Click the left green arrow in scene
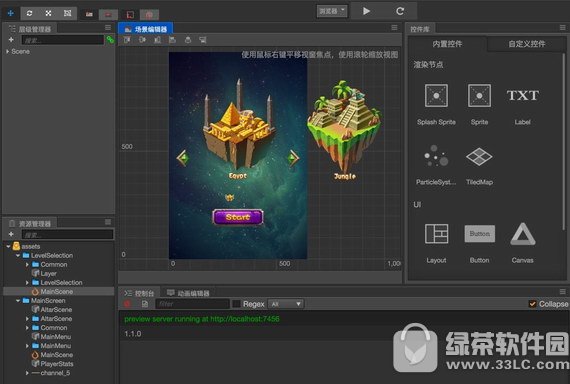 [182, 158]
